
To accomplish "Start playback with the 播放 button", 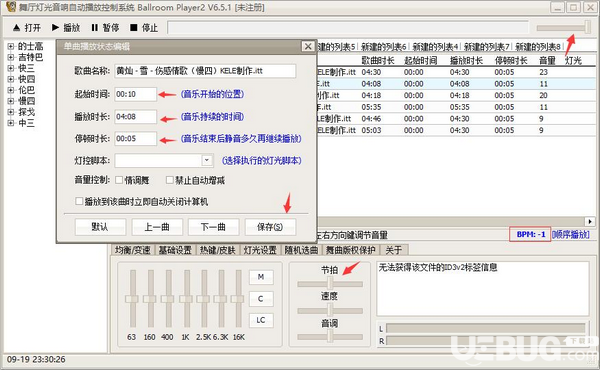I will (x=66, y=28).
